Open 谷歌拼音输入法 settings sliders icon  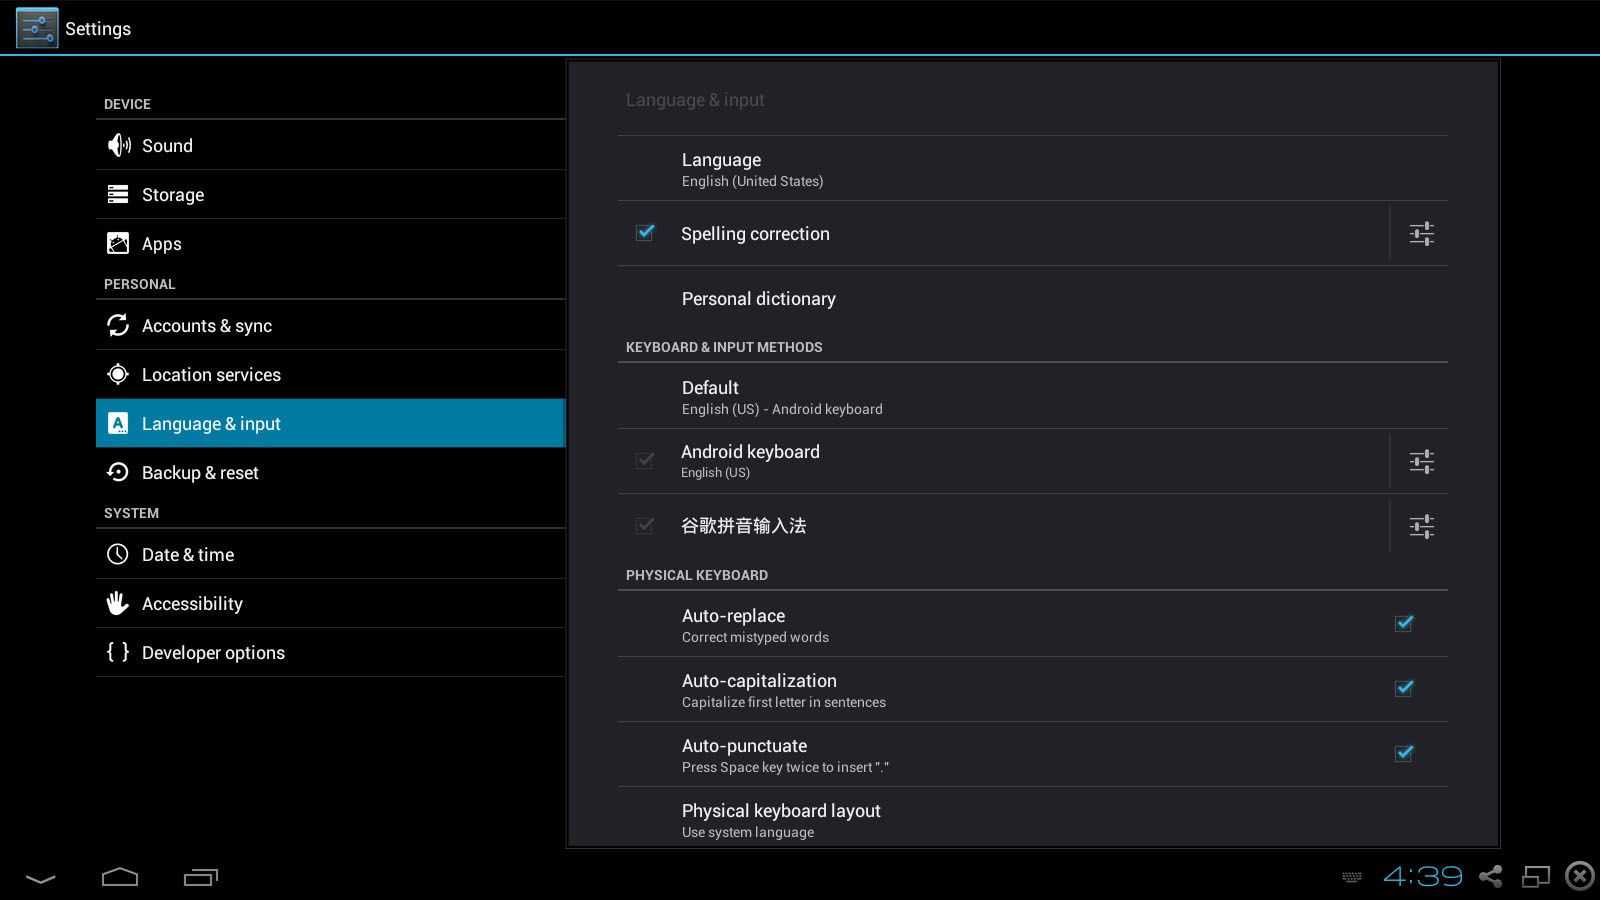[1421, 526]
